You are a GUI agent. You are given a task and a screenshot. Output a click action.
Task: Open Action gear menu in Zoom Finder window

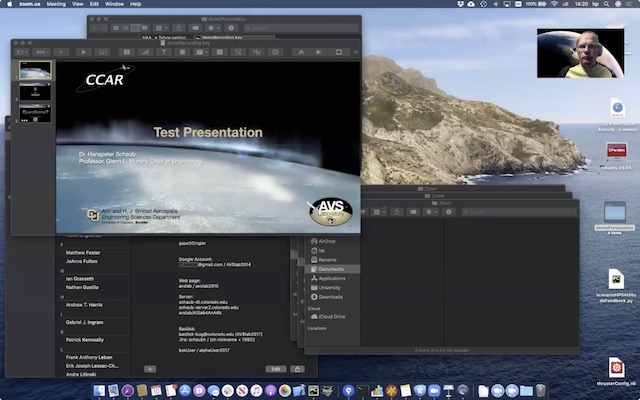431,212
